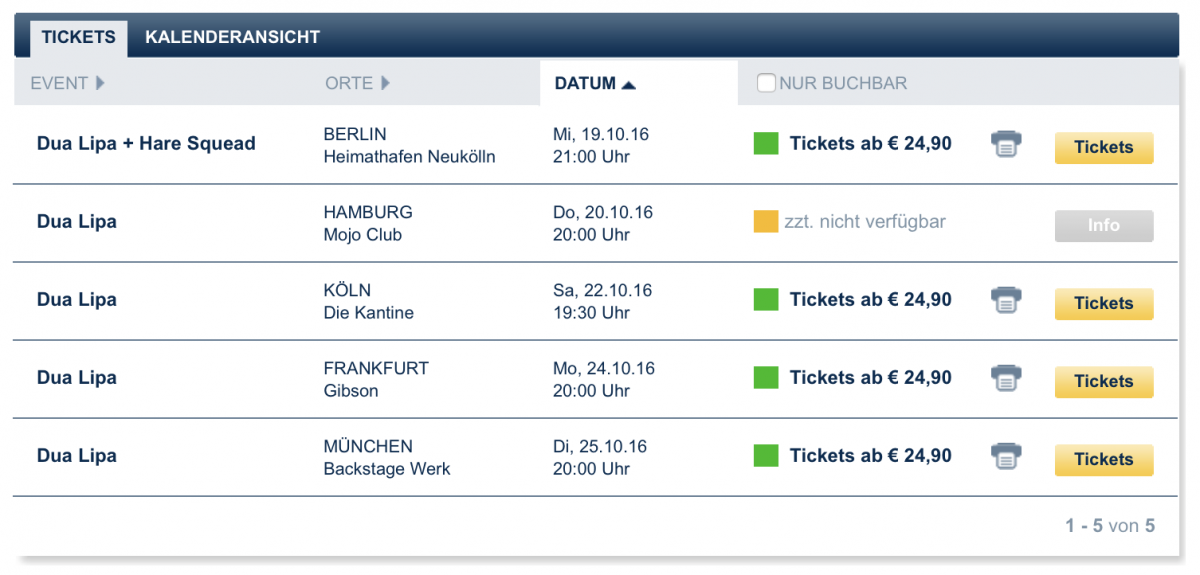Click green availability square for Berlin show

(x=766, y=144)
